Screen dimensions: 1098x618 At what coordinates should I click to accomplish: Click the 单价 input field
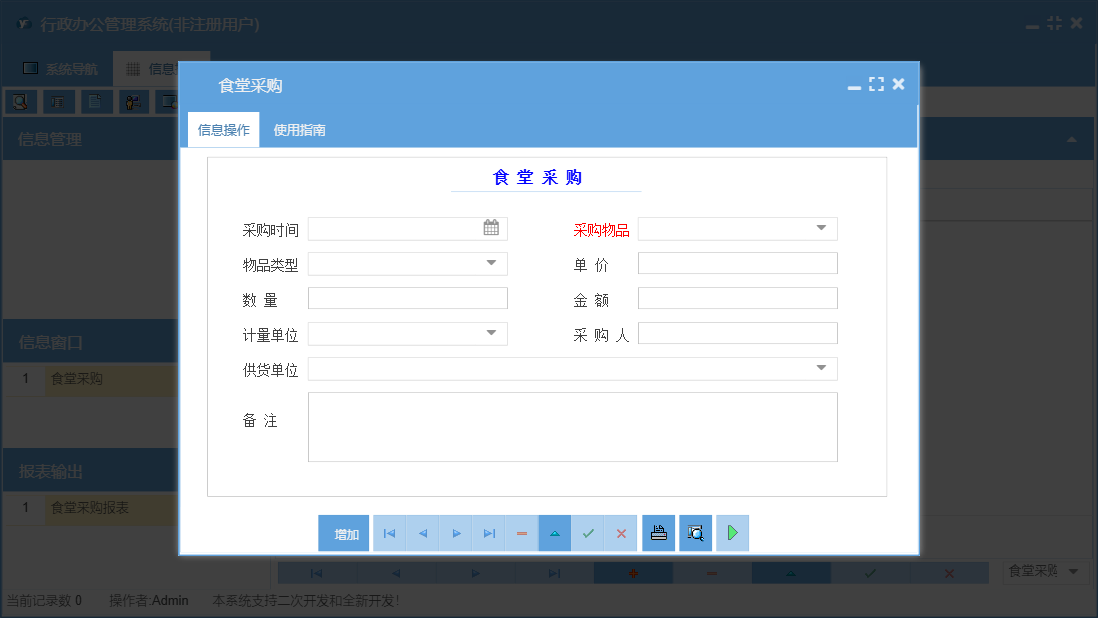click(737, 263)
